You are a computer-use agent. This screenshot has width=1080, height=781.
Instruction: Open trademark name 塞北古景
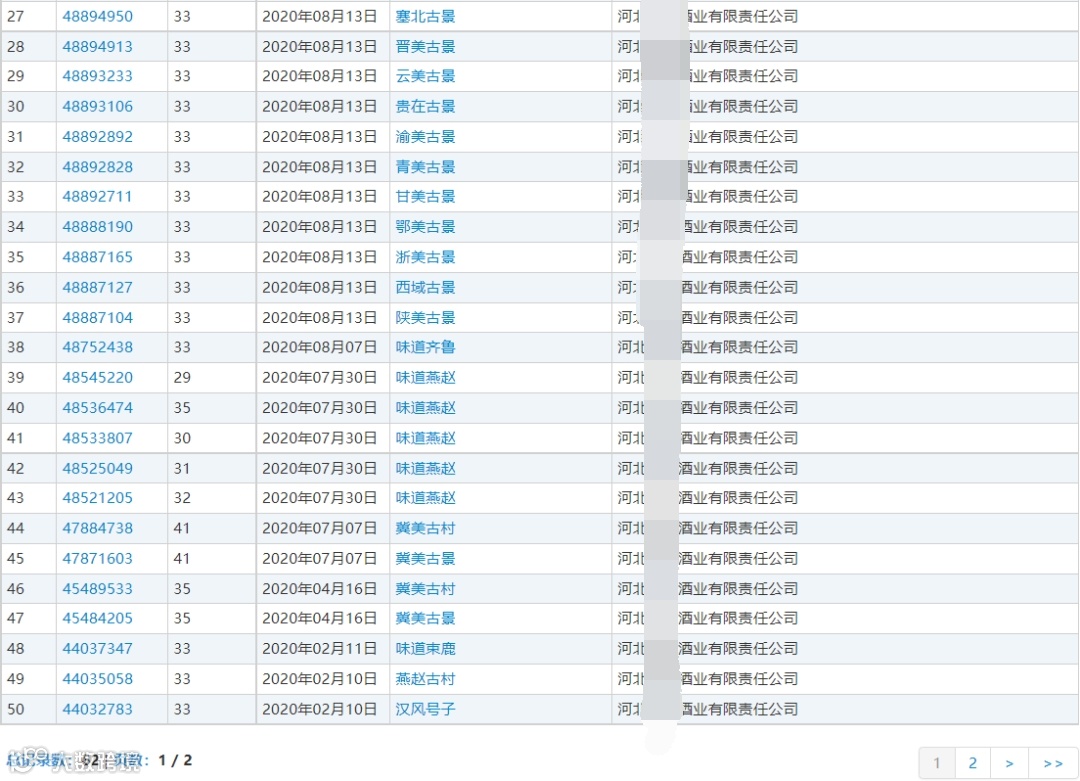pyautogui.click(x=425, y=17)
